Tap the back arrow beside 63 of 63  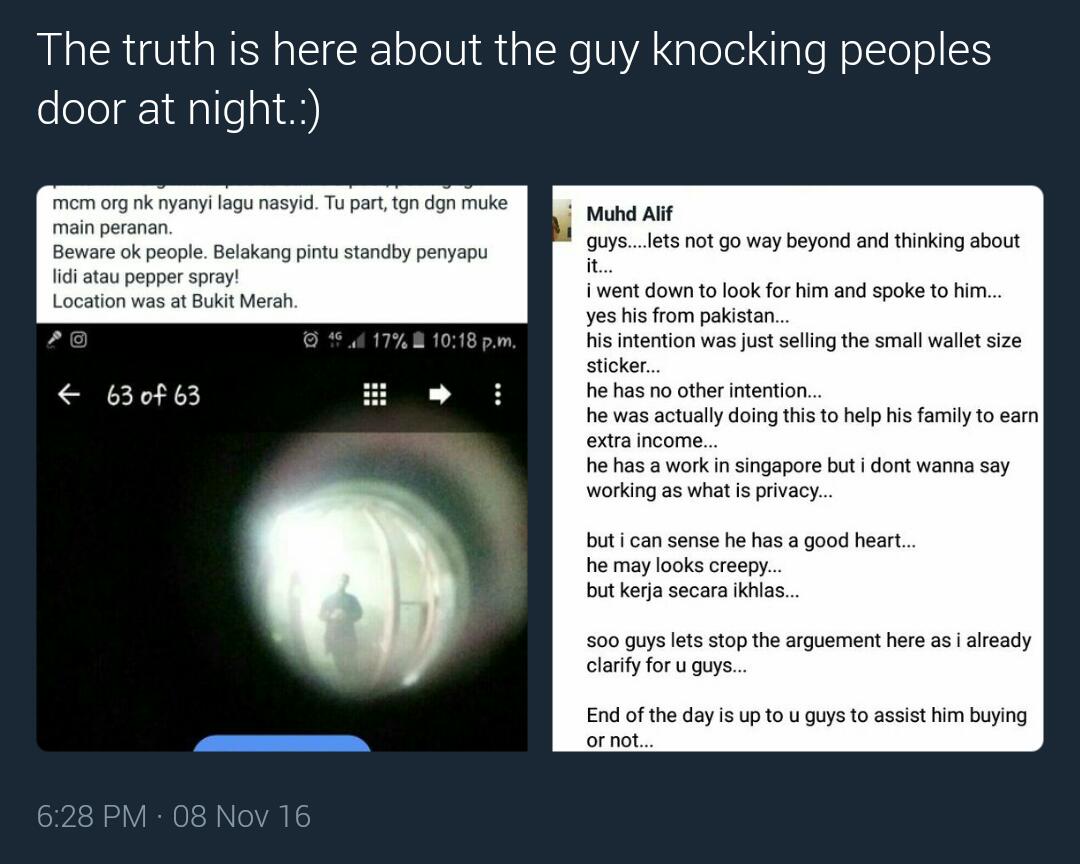coord(68,395)
